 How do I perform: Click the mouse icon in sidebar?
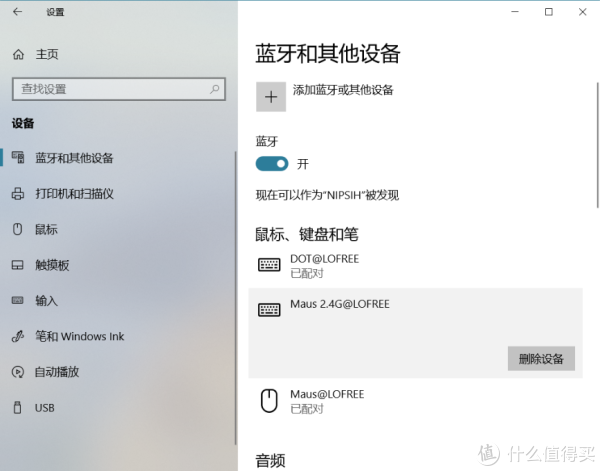coord(18,229)
